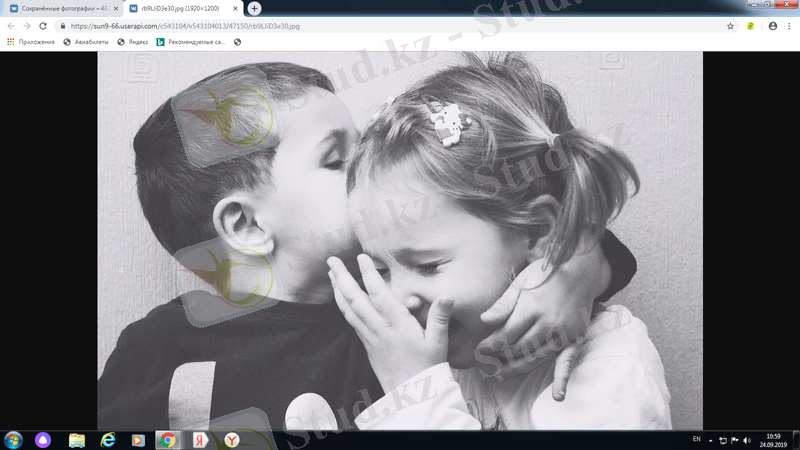This screenshot has height=450, width=800.
Task: Switch to the Сохранённые фотографии tab
Action: tap(64, 9)
